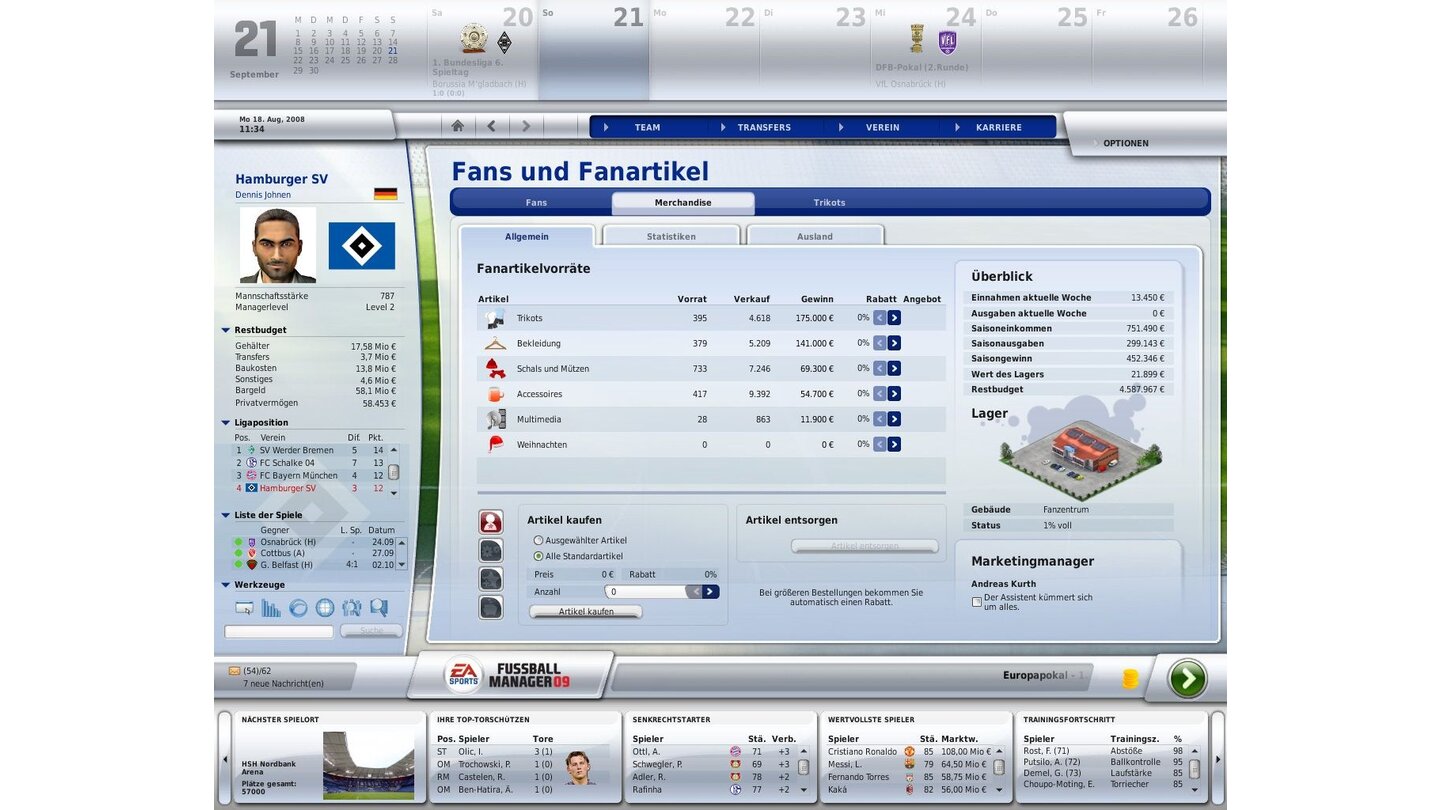This screenshot has height=810, width=1440.
Task: Navigate back with the left arrow icon
Action: click(491, 126)
